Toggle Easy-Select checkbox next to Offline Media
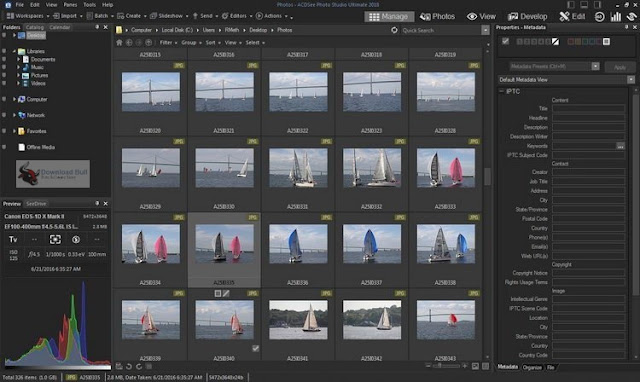 pyautogui.click(x=4, y=147)
